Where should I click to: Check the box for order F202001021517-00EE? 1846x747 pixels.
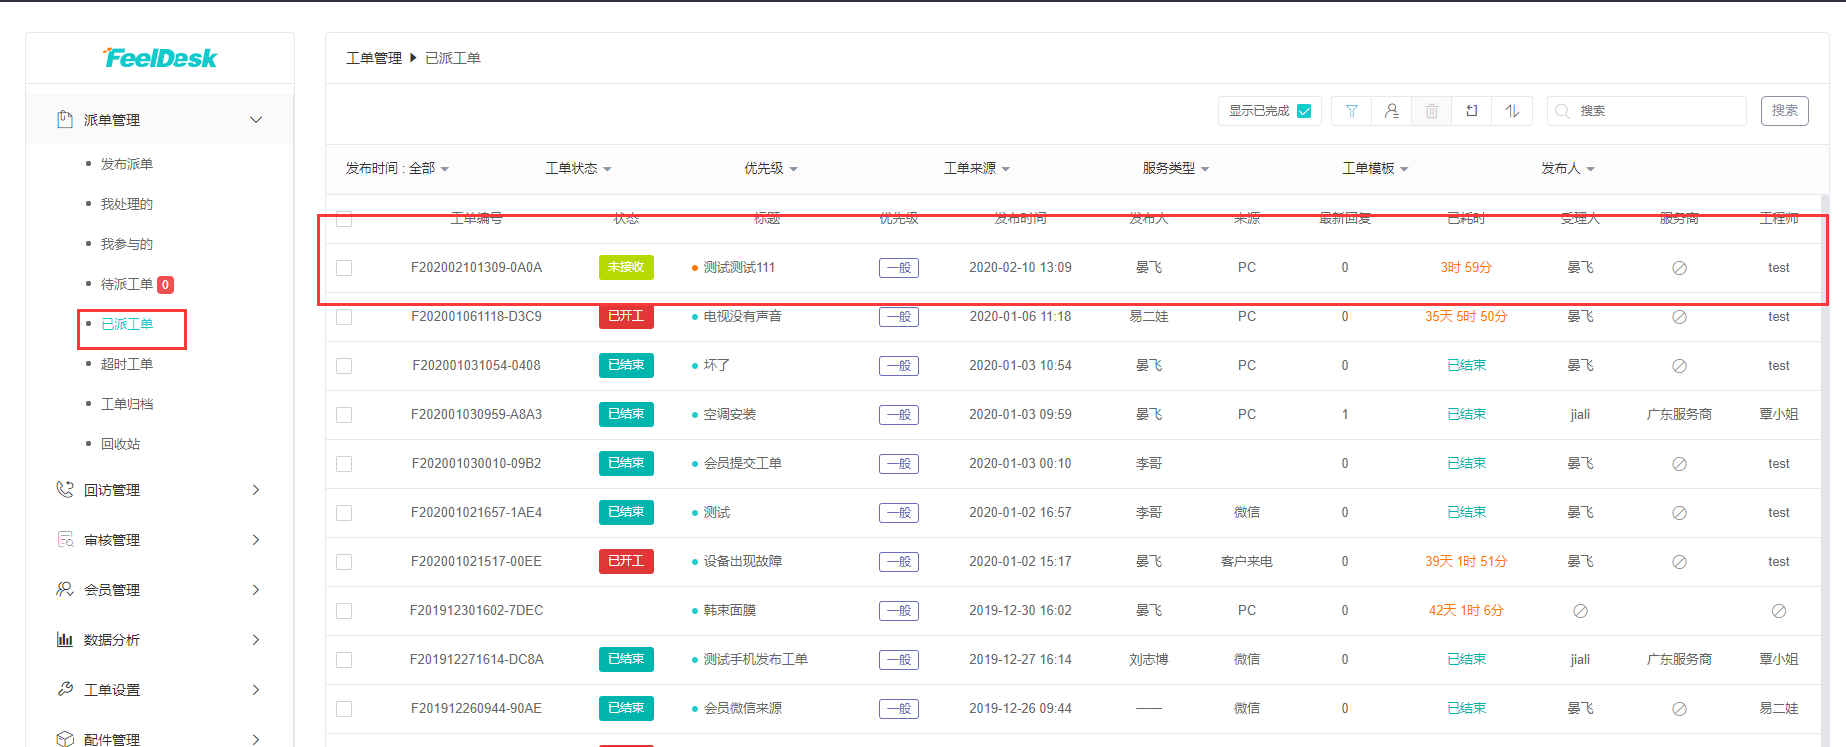click(x=344, y=562)
